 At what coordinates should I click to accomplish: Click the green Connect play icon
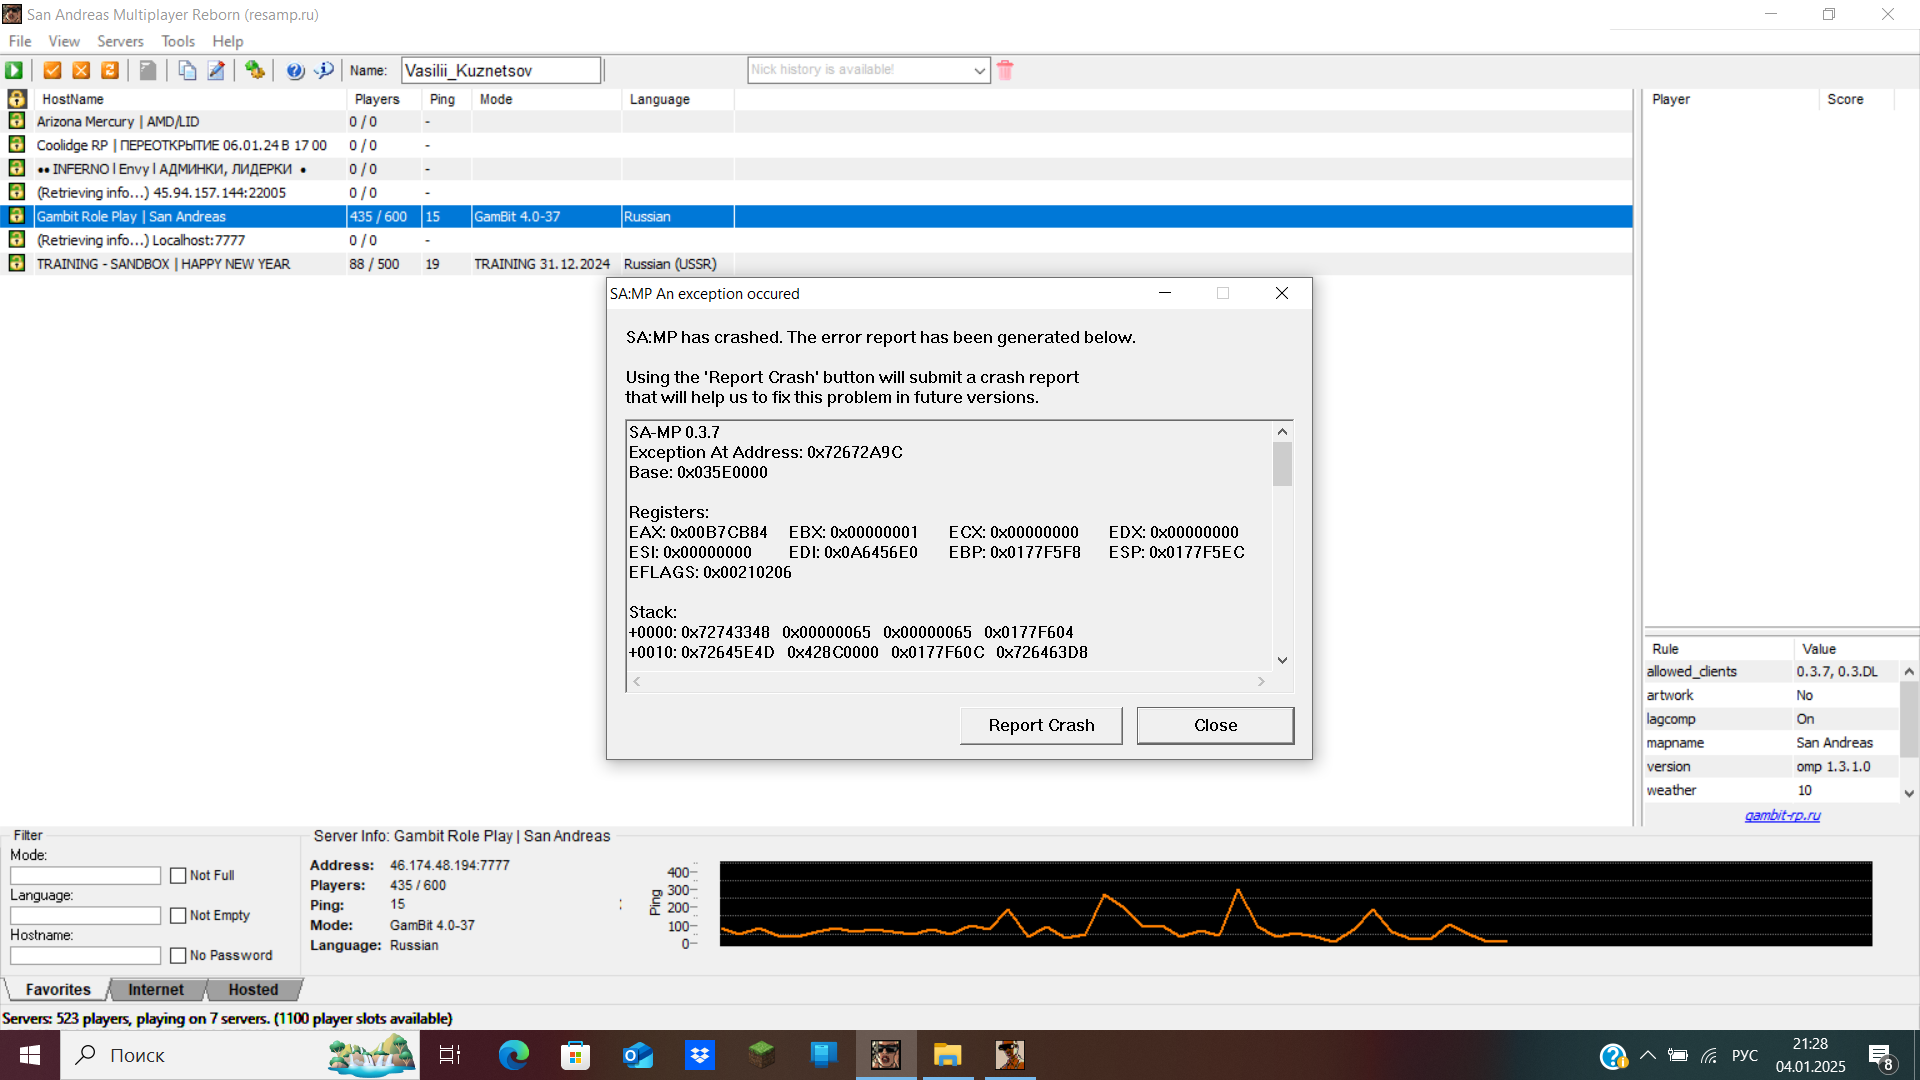14,70
